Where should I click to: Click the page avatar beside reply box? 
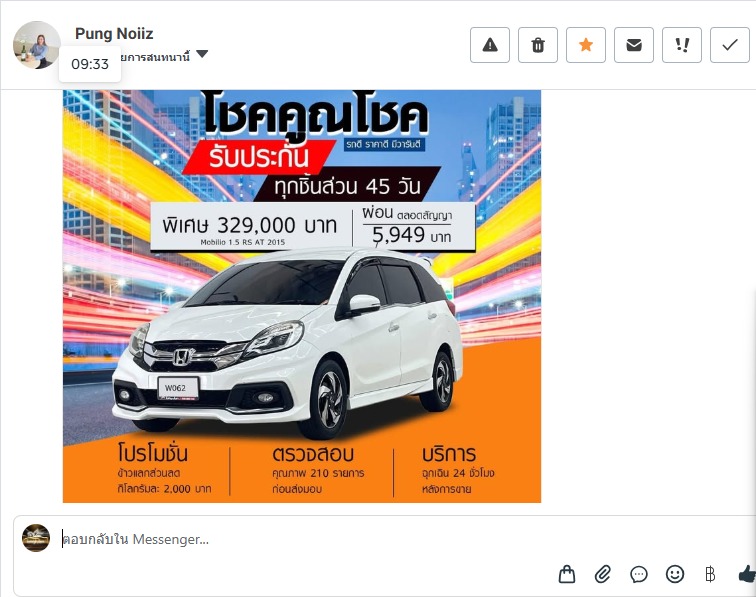click(36, 538)
